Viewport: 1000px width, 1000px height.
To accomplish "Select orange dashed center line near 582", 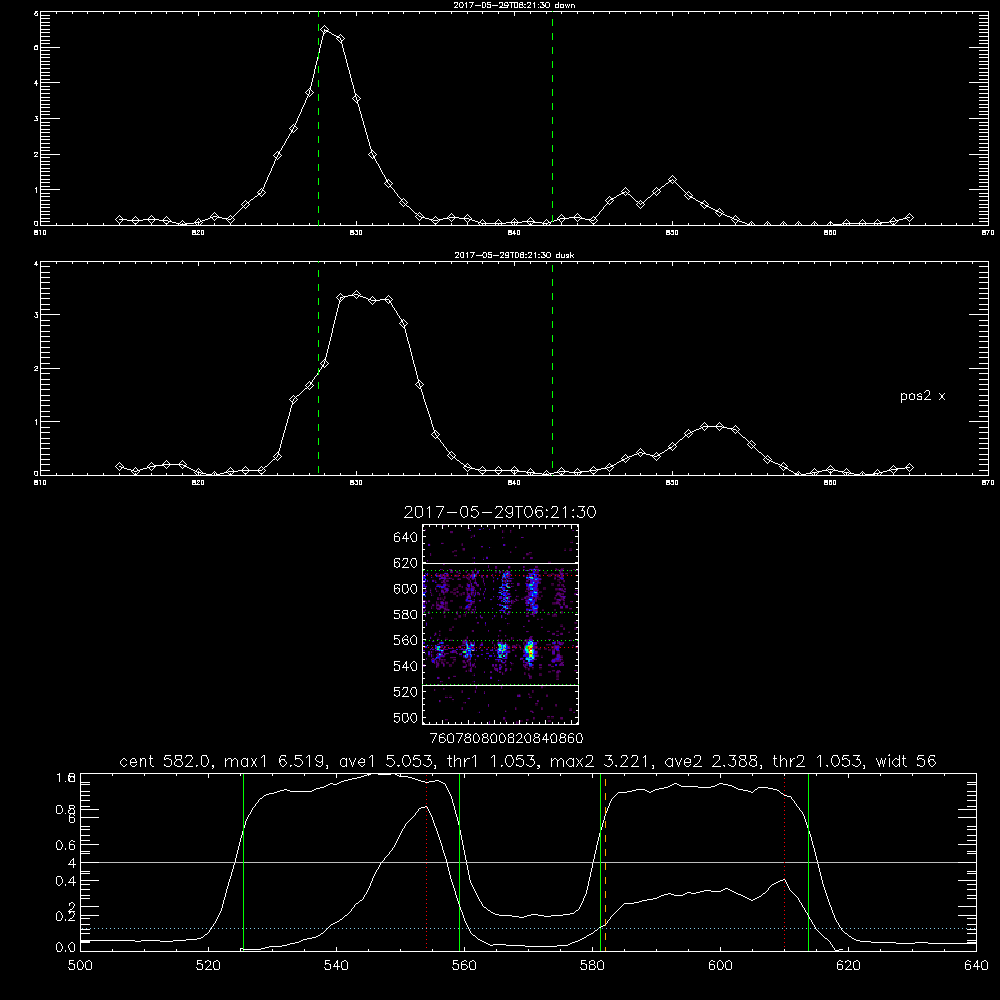I will click(605, 862).
